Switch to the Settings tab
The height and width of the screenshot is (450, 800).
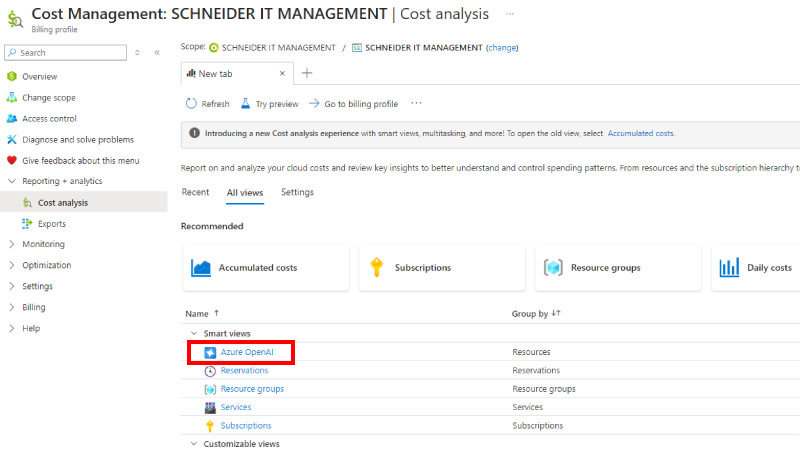pos(297,192)
